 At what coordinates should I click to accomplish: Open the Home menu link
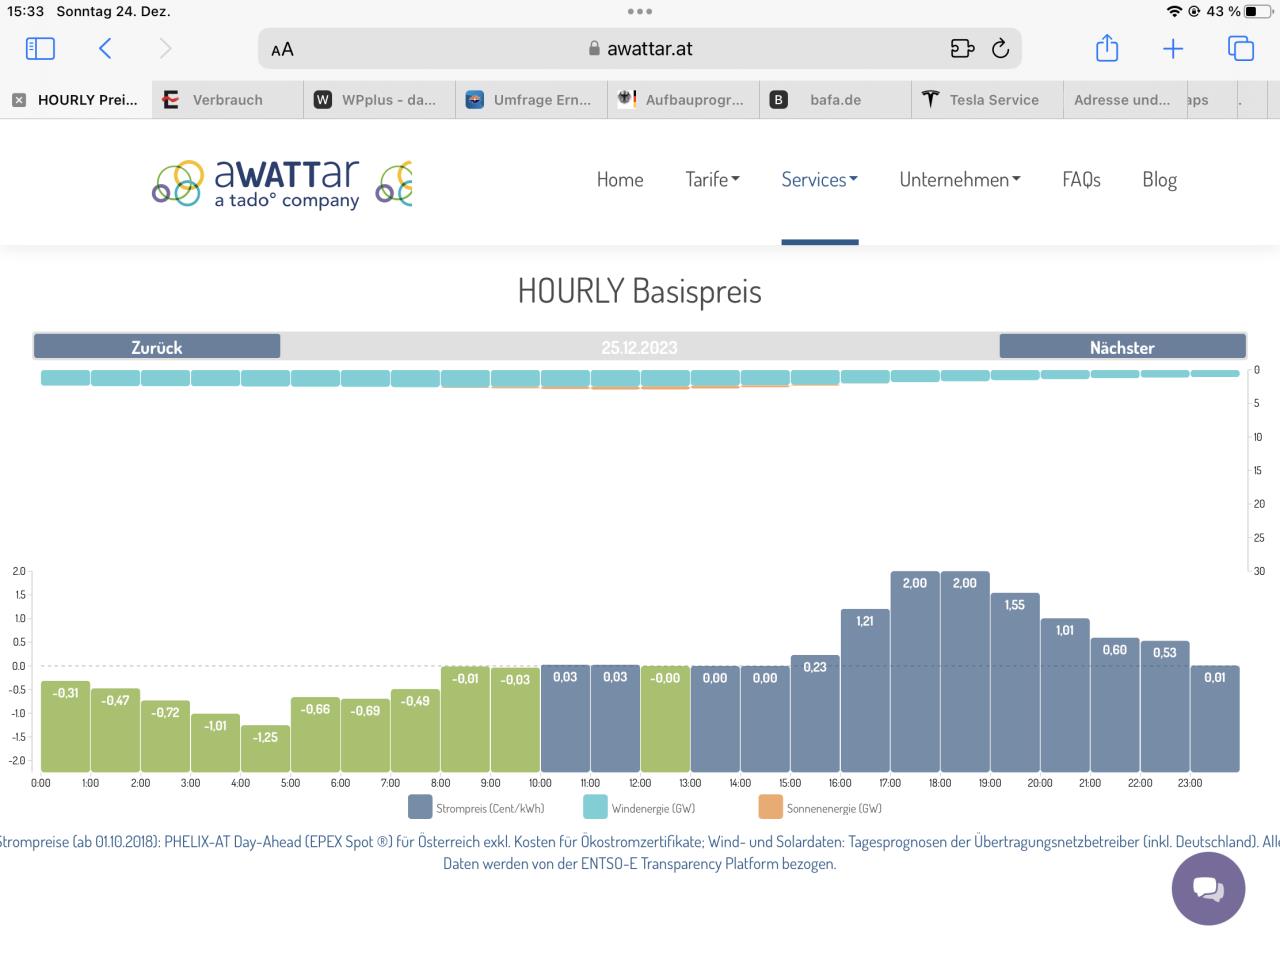620,180
